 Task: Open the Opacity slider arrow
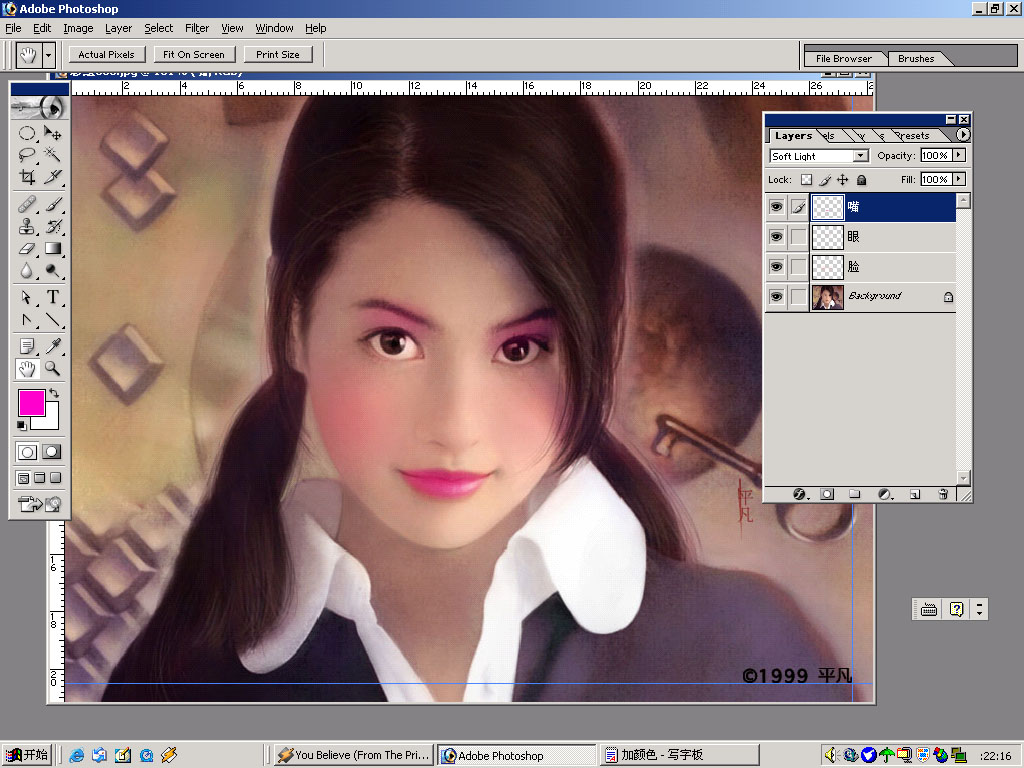(x=959, y=155)
